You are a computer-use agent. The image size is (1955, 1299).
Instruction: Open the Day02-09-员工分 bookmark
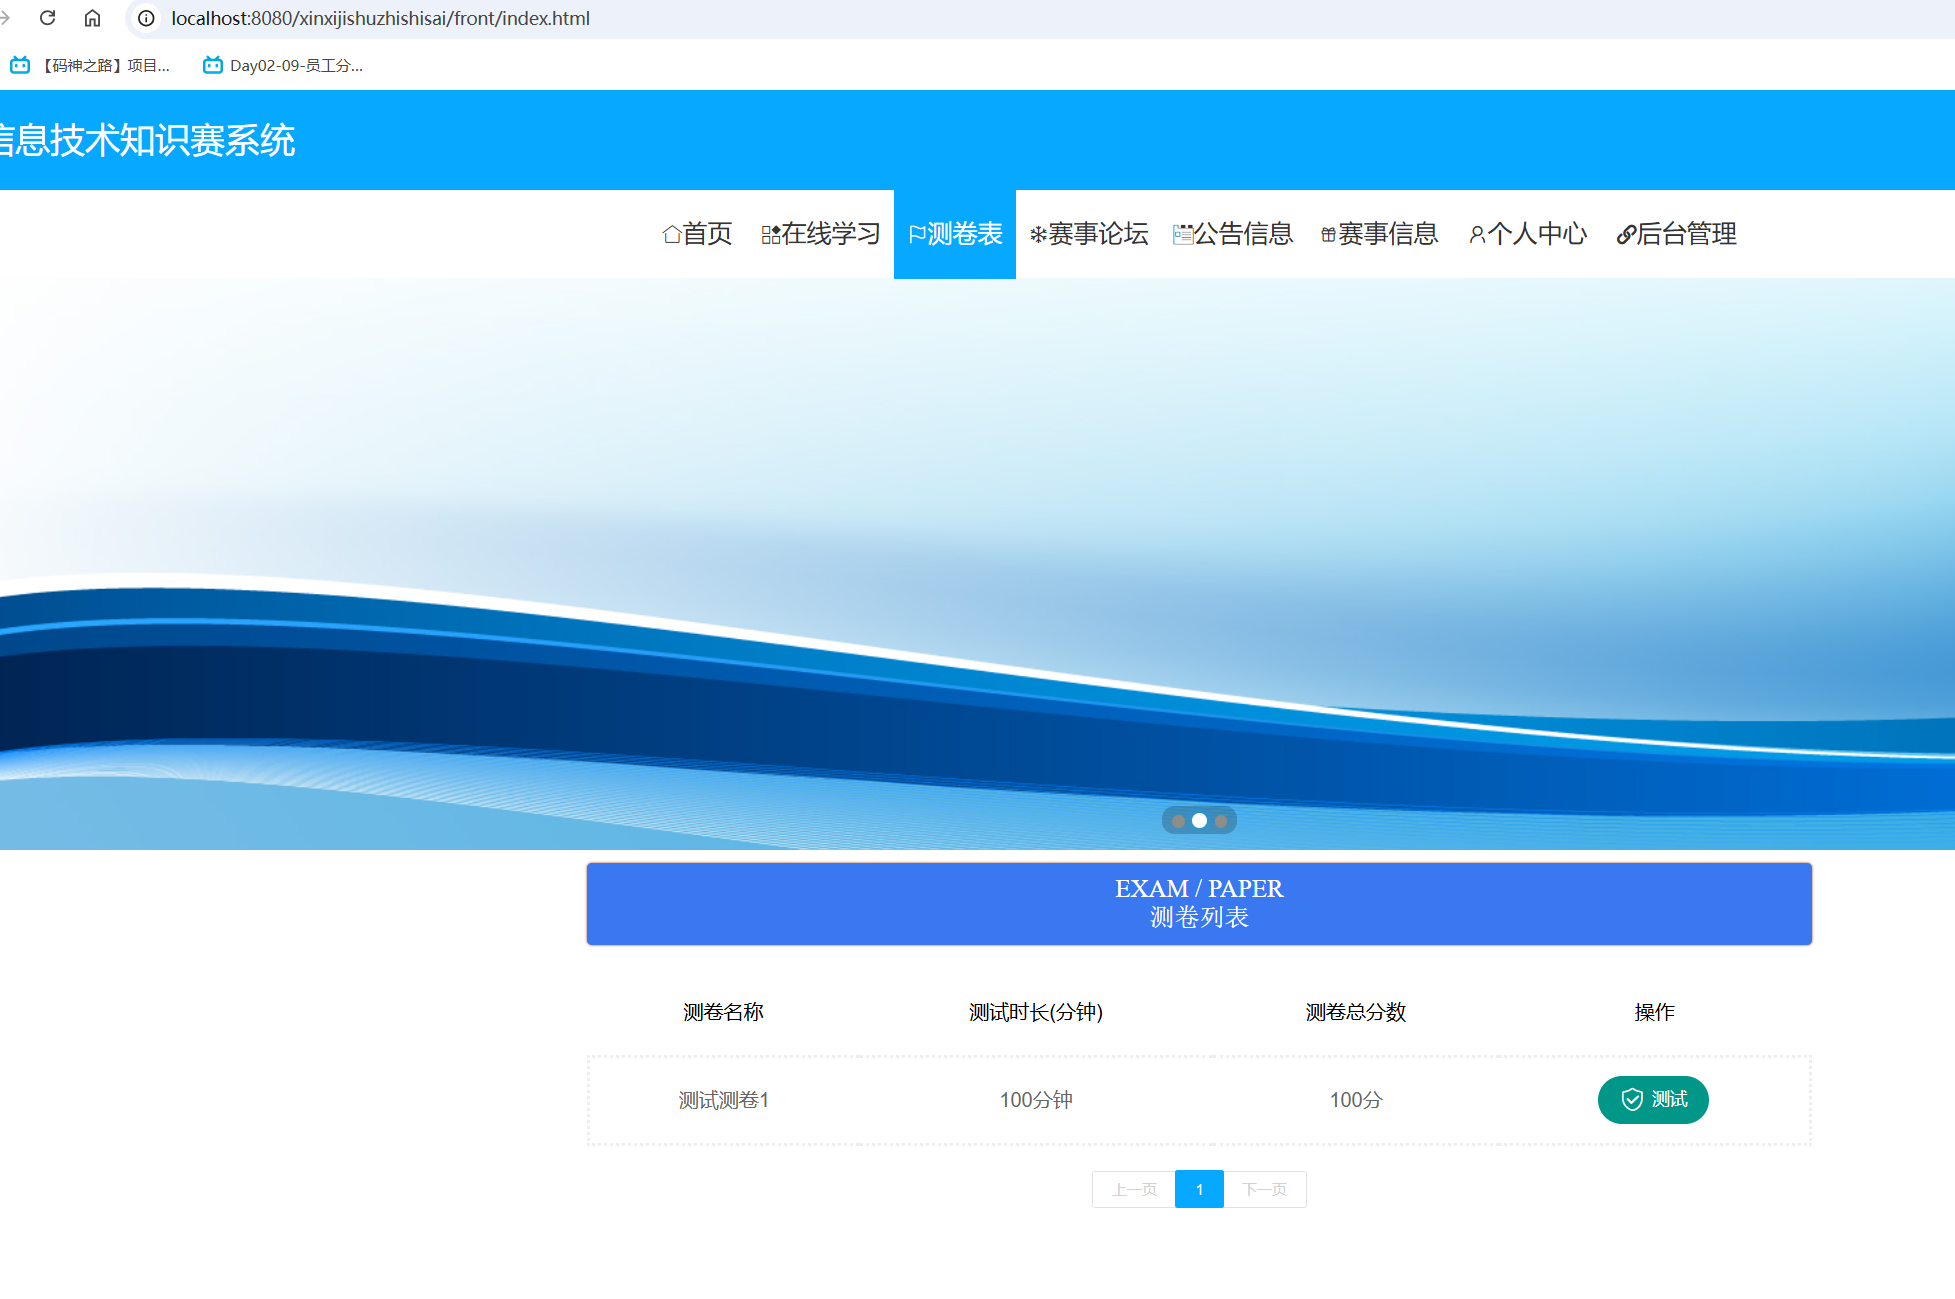pyautogui.click(x=283, y=65)
